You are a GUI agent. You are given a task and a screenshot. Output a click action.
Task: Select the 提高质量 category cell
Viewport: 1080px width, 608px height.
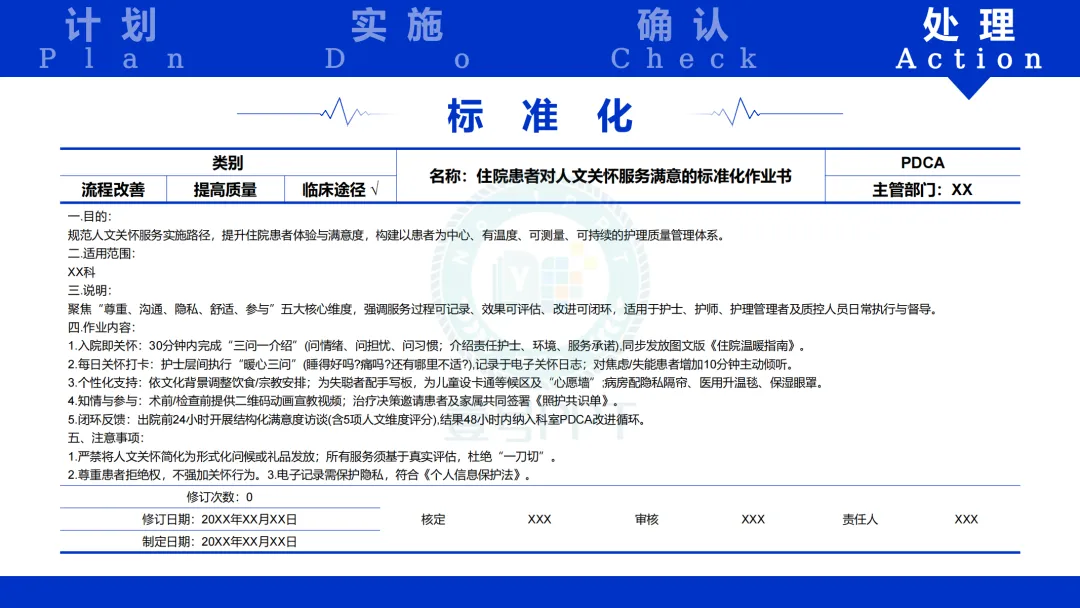pos(225,189)
